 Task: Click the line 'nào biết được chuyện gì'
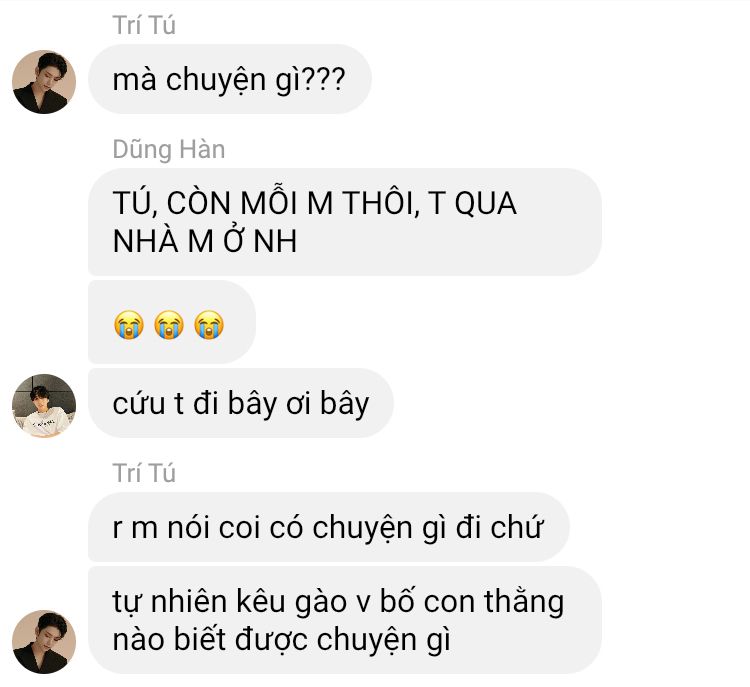coord(282,640)
